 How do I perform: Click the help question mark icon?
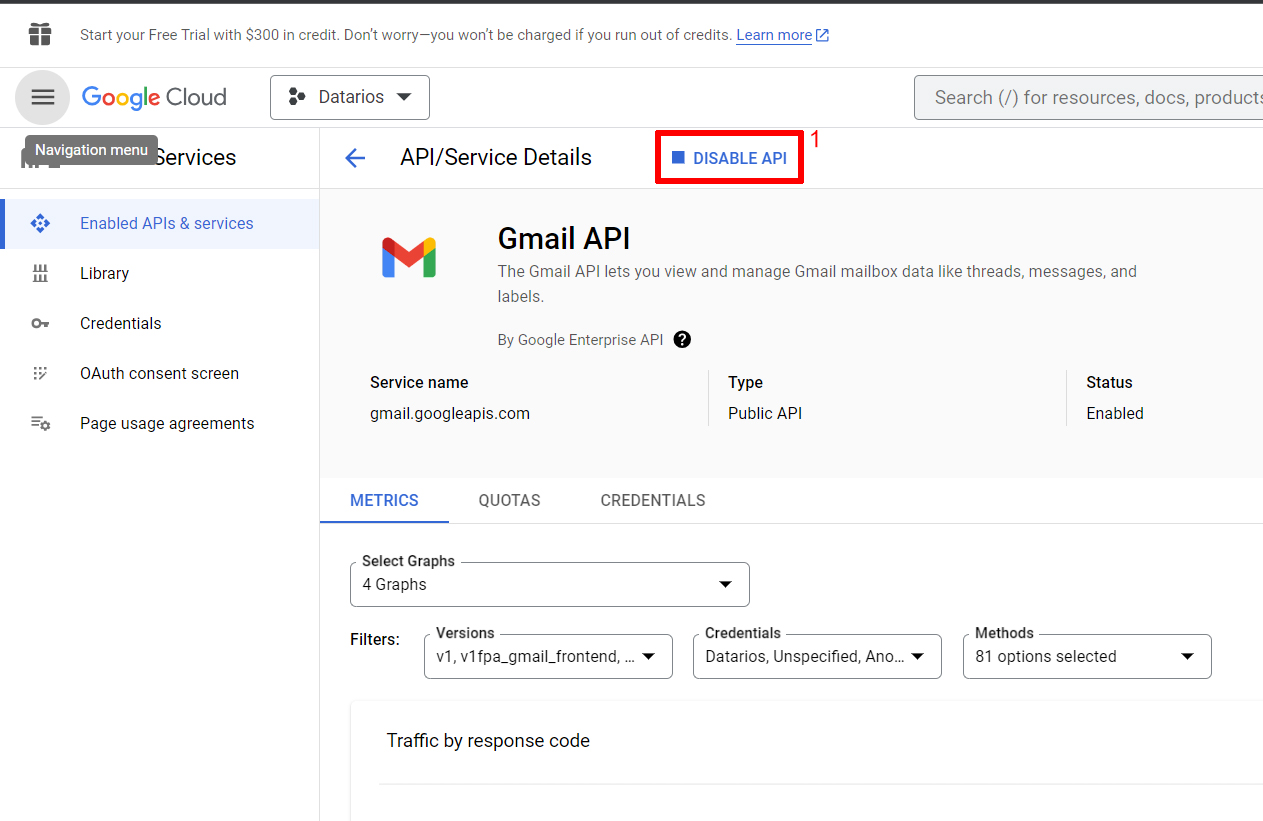(682, 339)
